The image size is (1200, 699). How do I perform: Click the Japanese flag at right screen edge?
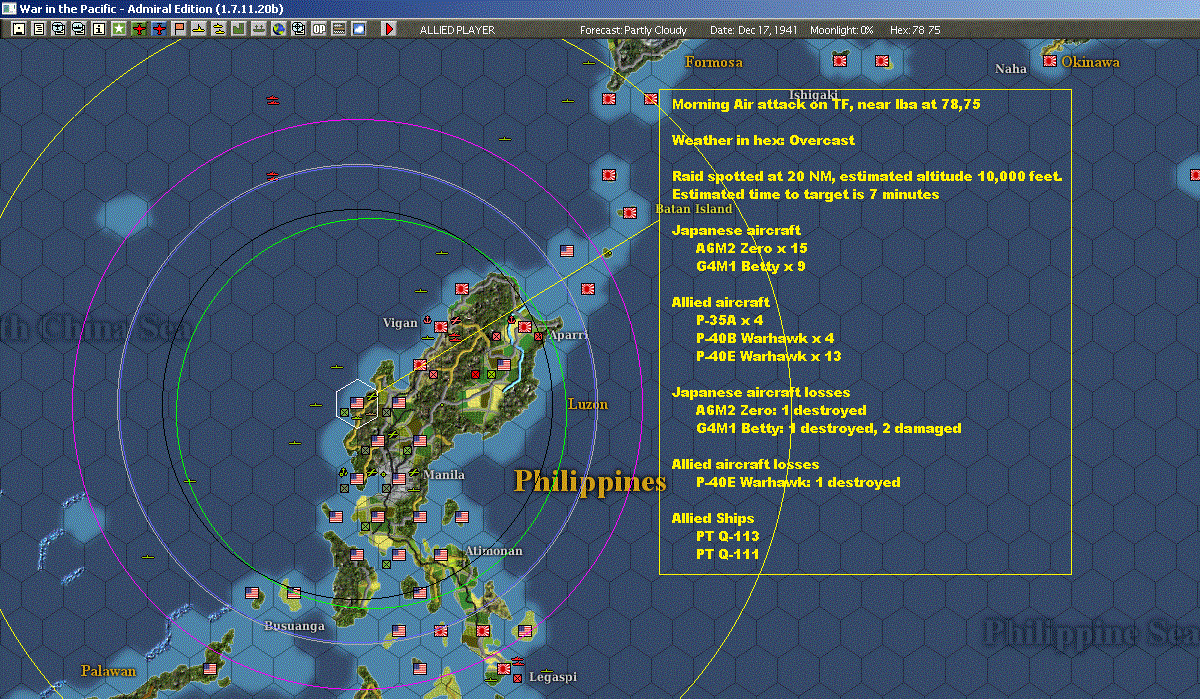pos(1196,174)
